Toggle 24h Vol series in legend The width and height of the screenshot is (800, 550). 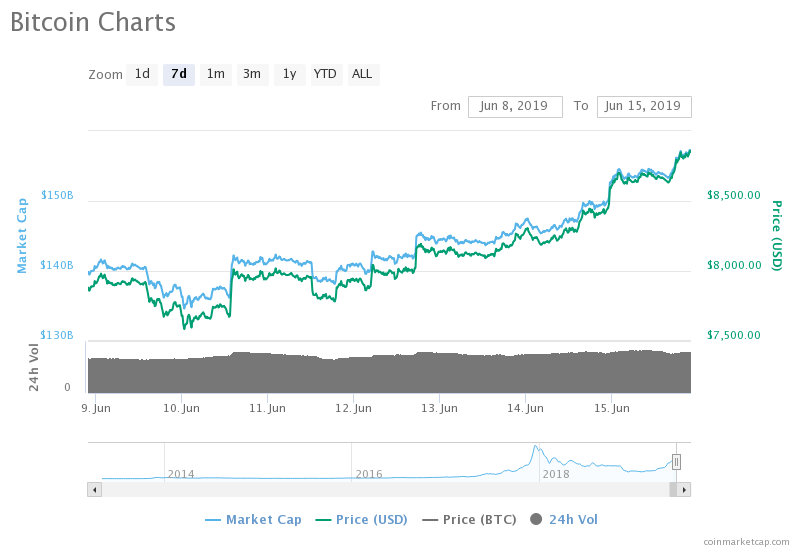[564, 520]
